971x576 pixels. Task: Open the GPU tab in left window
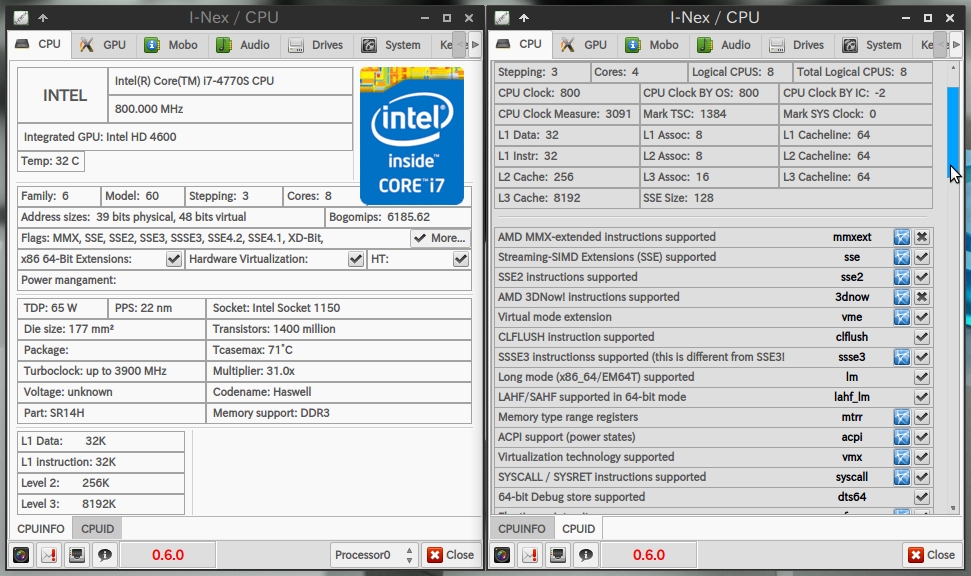pyautogui.click(x=103, y=45)
